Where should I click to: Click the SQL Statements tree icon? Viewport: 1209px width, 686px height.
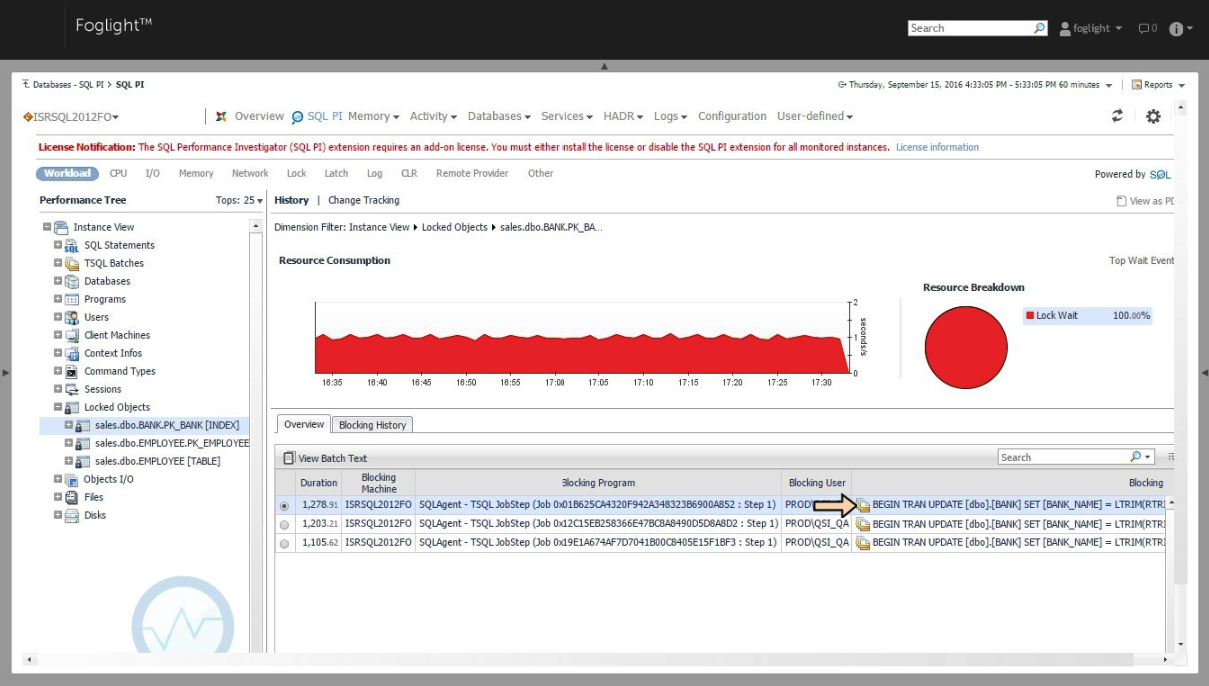[72, 245]
